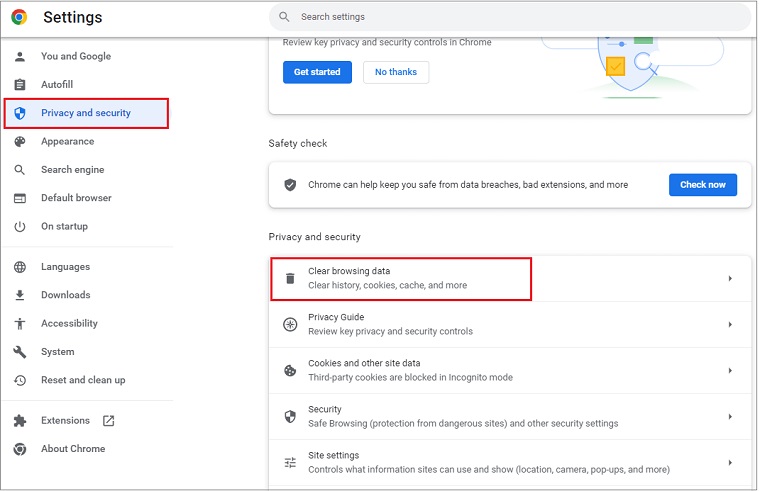
Task: Click the Cookies icon in the list
Action: pos(290,370)
